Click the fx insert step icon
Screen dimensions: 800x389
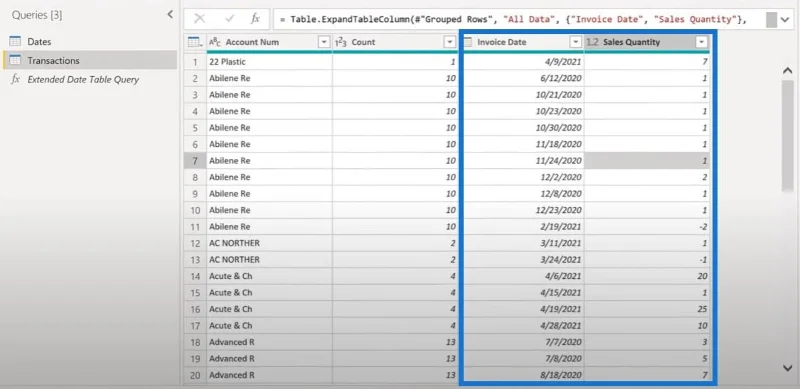point(256,19)
